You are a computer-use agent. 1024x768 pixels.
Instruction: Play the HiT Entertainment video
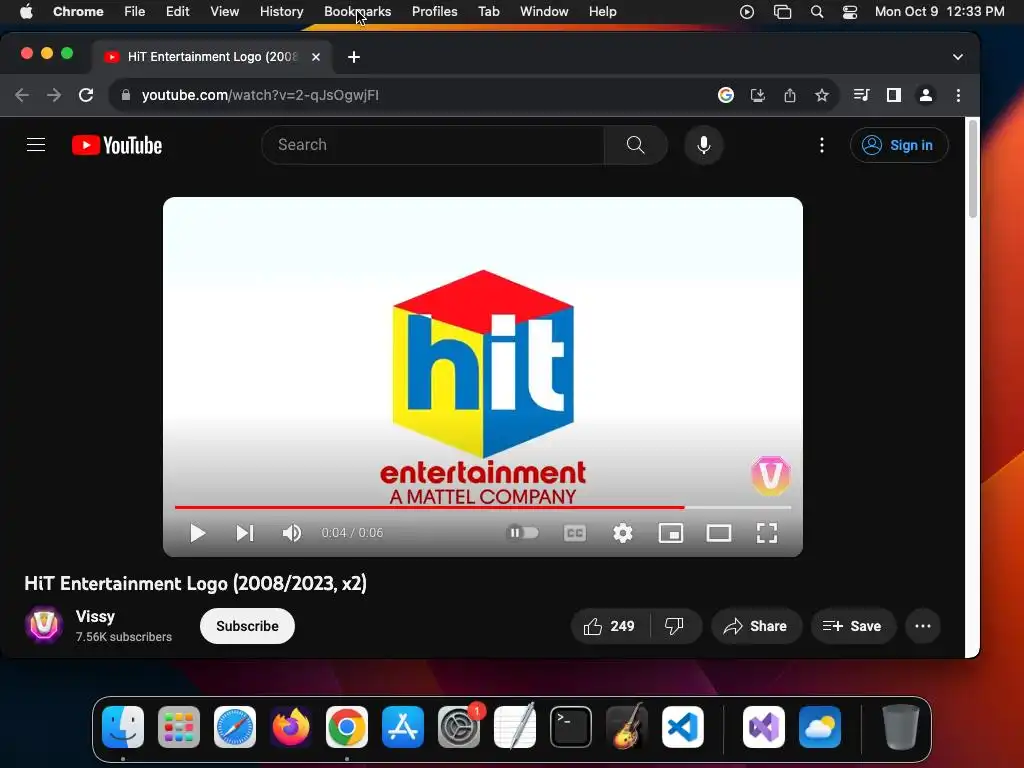[x=197, y=533]
